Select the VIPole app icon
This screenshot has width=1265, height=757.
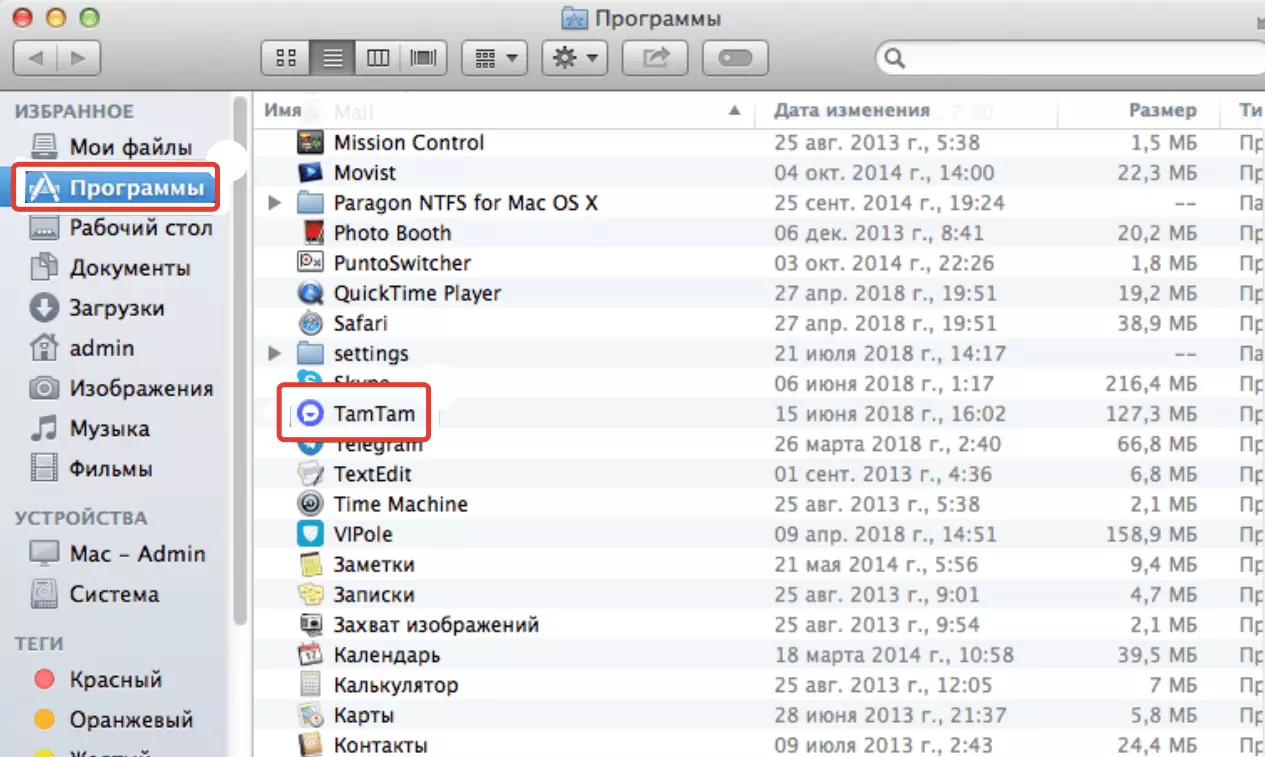(311, 534)
